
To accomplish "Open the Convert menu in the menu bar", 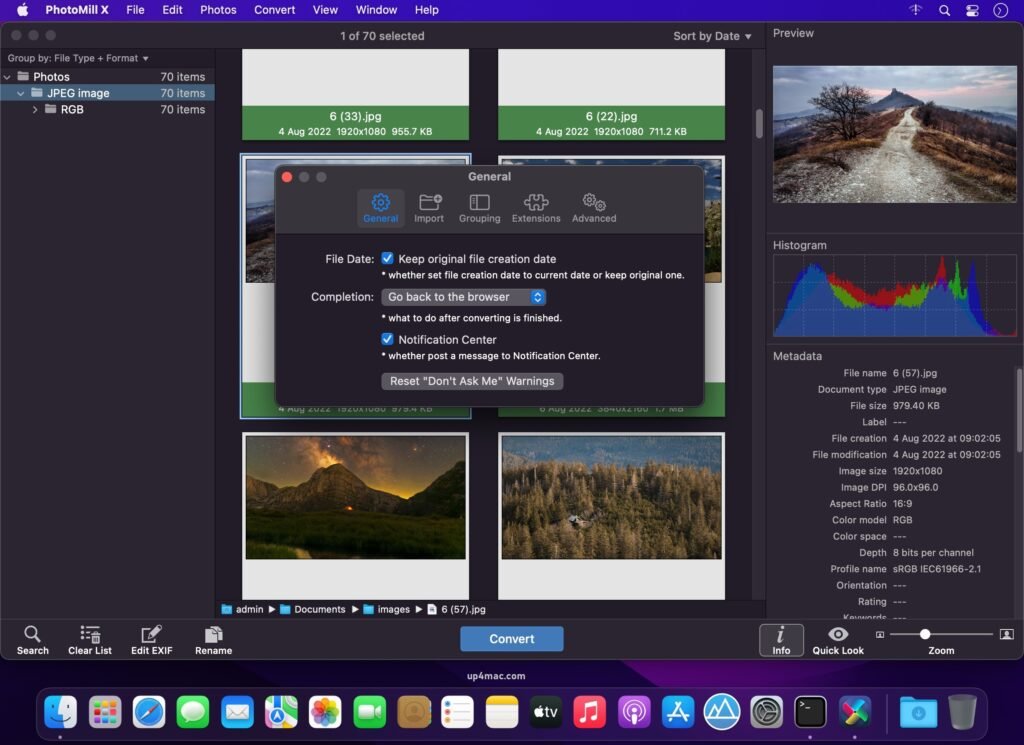I will (274, 10).
